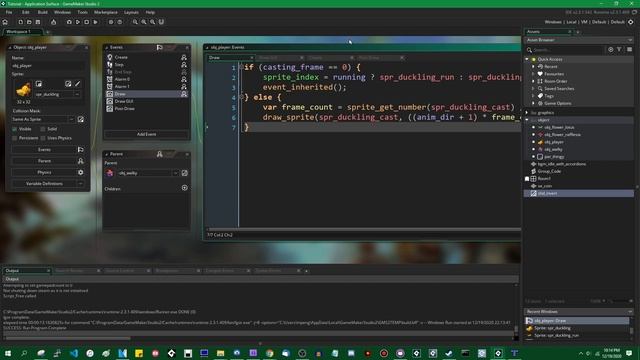Expand the Favourites entry
640x360 pixels.
pyautogui.click(x=533, y=74)
